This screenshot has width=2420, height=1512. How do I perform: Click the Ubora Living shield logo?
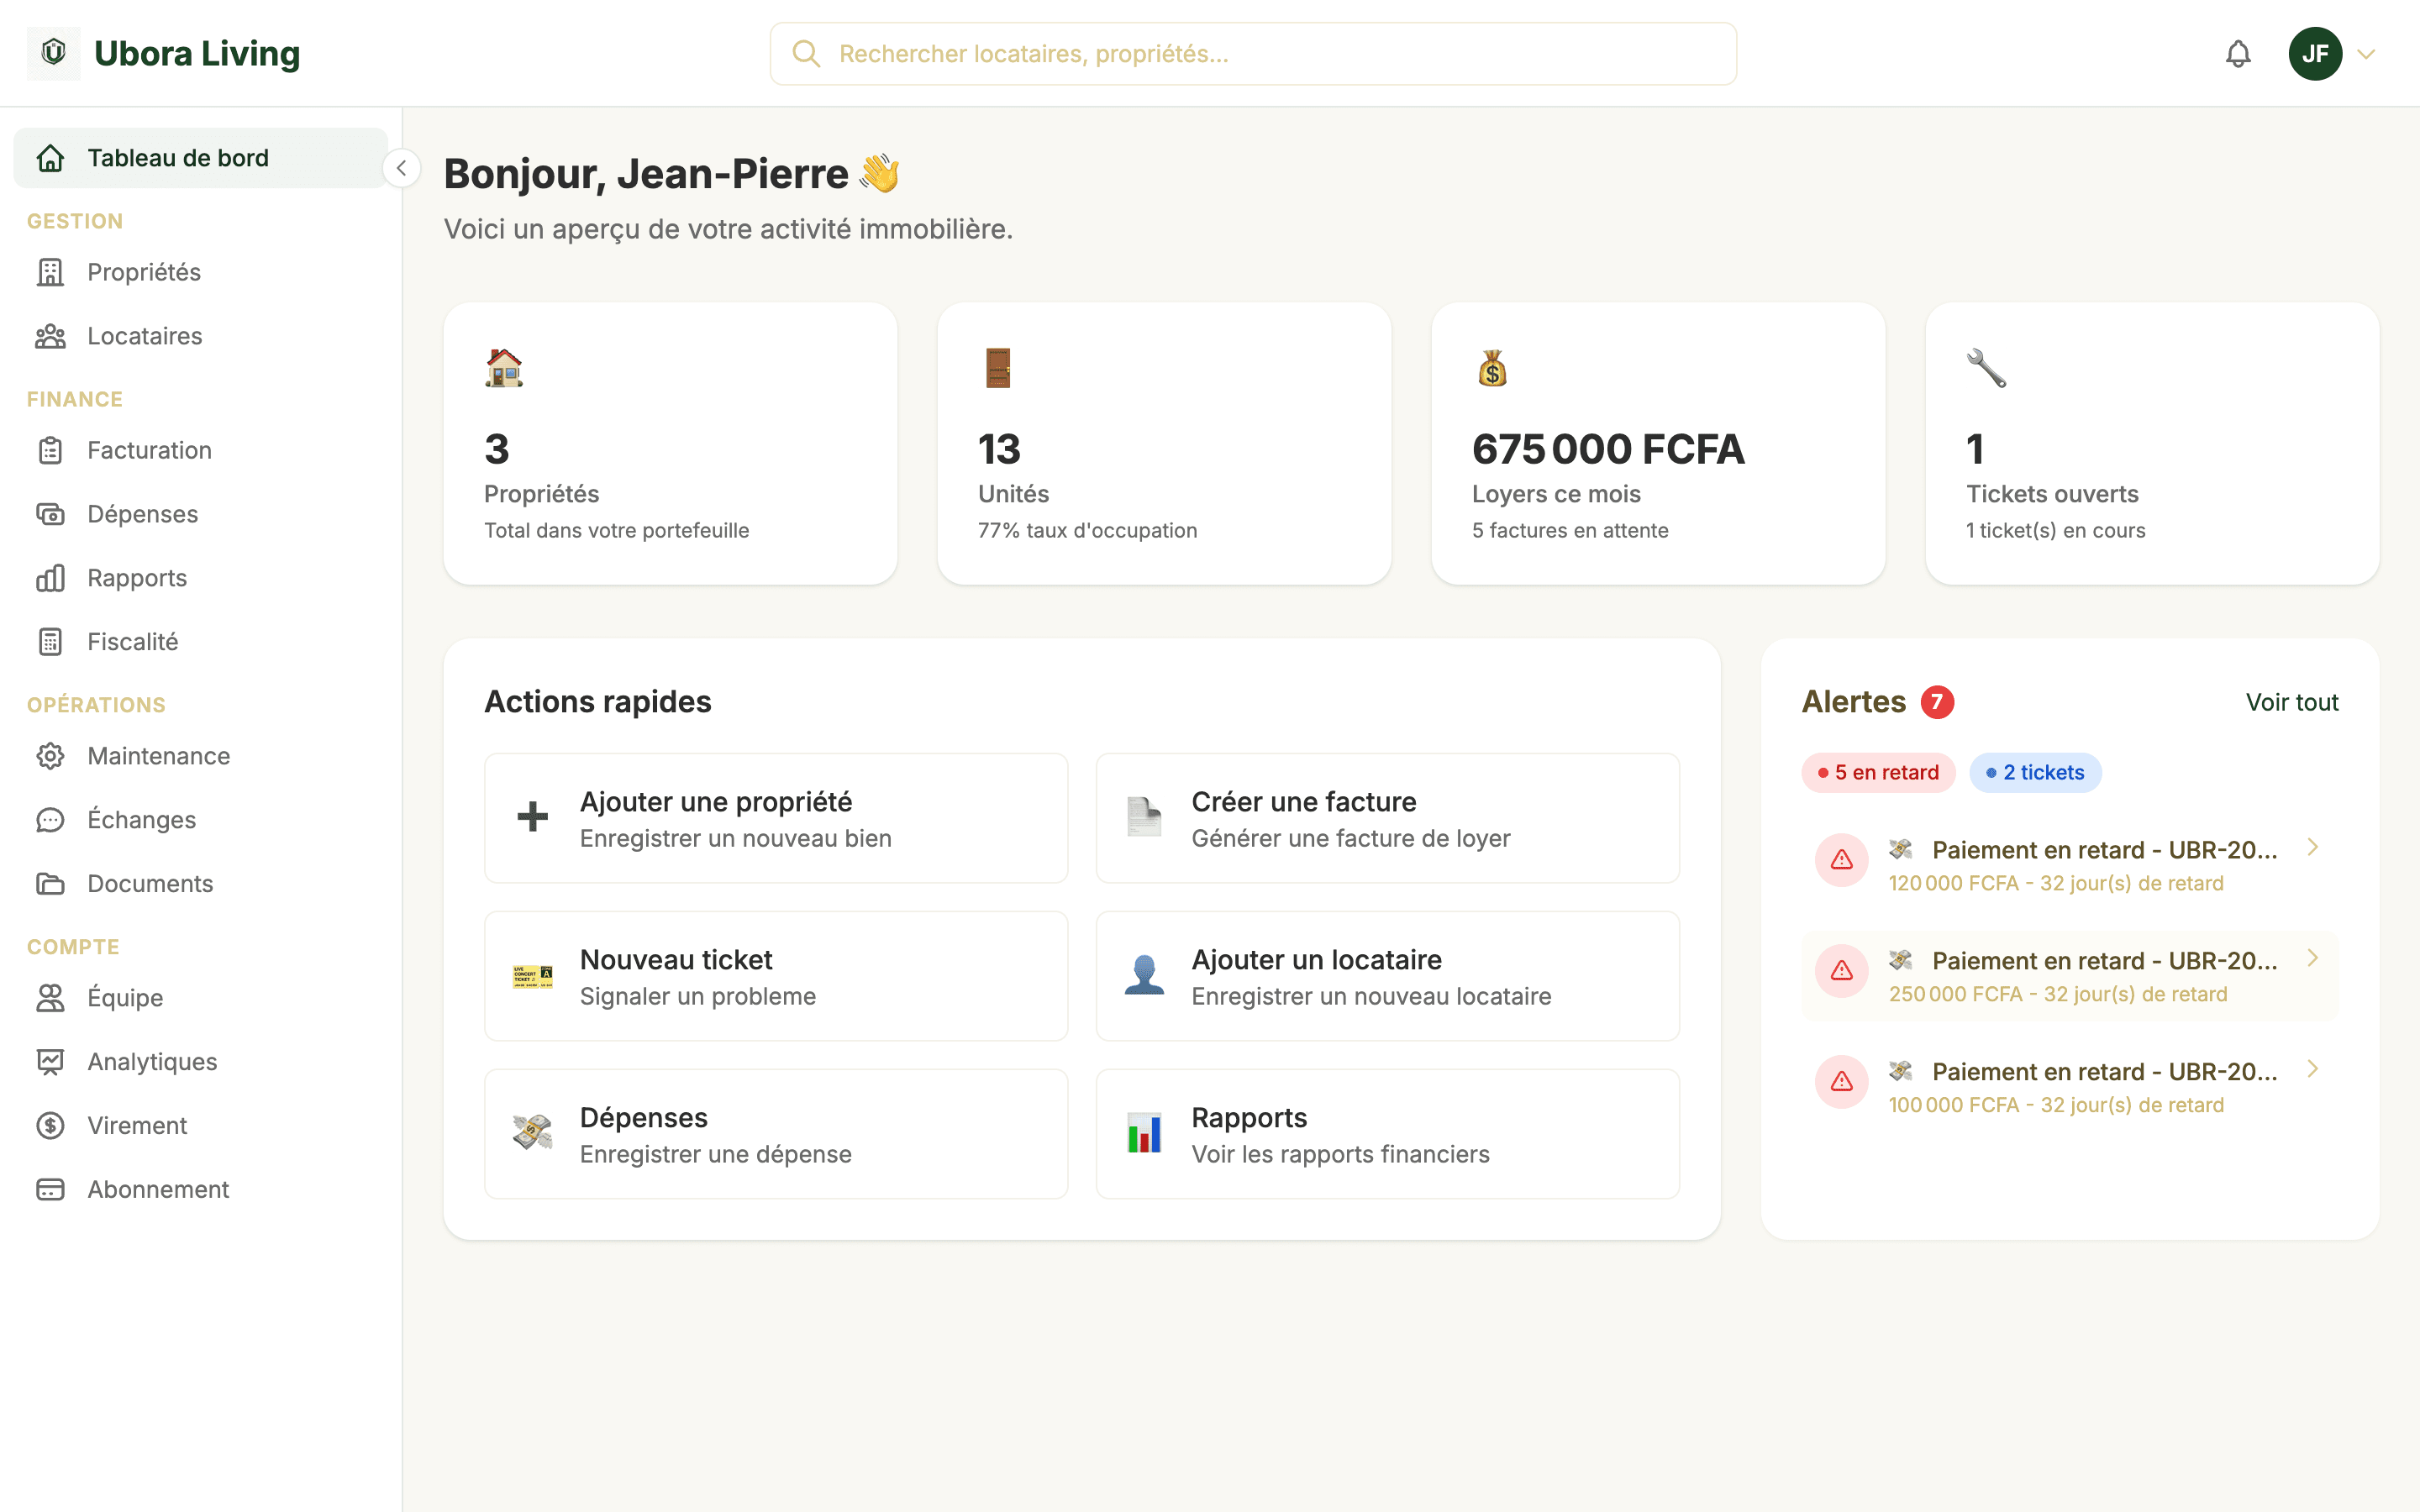pos(54,53)
